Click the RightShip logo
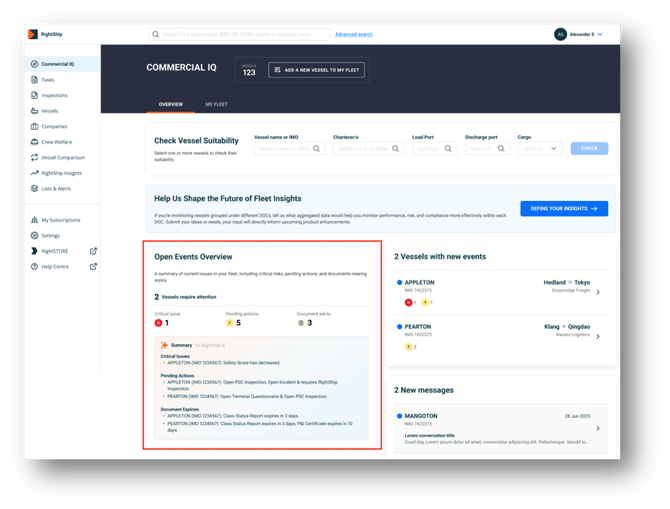 (x=34, y=34)
